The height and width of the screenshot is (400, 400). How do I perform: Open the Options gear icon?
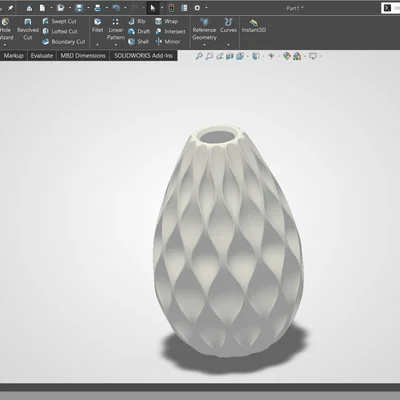pos(197,8)
